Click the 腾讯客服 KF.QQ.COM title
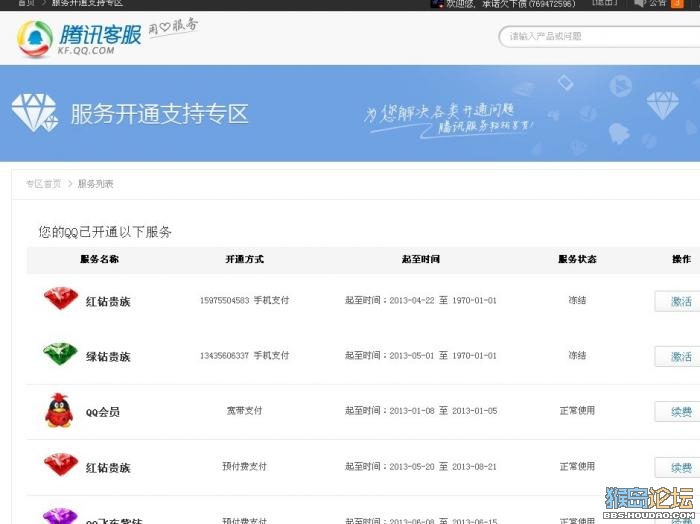700x524 pixels. pos(100,39)
